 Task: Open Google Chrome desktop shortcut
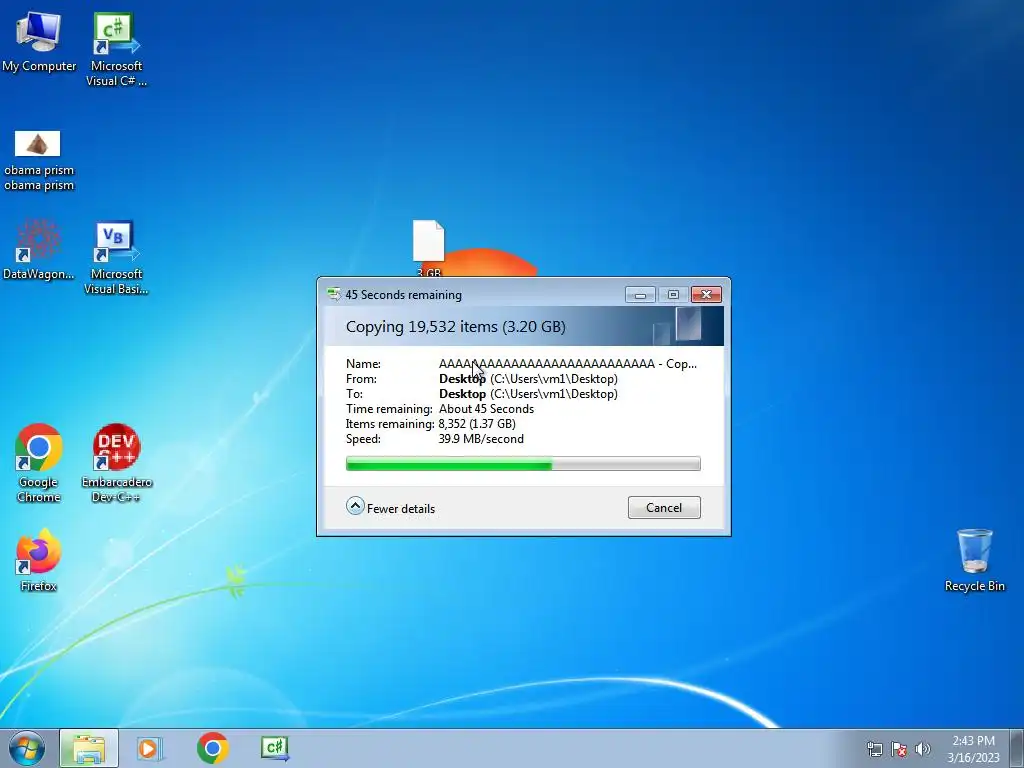(x=39, y=462)
